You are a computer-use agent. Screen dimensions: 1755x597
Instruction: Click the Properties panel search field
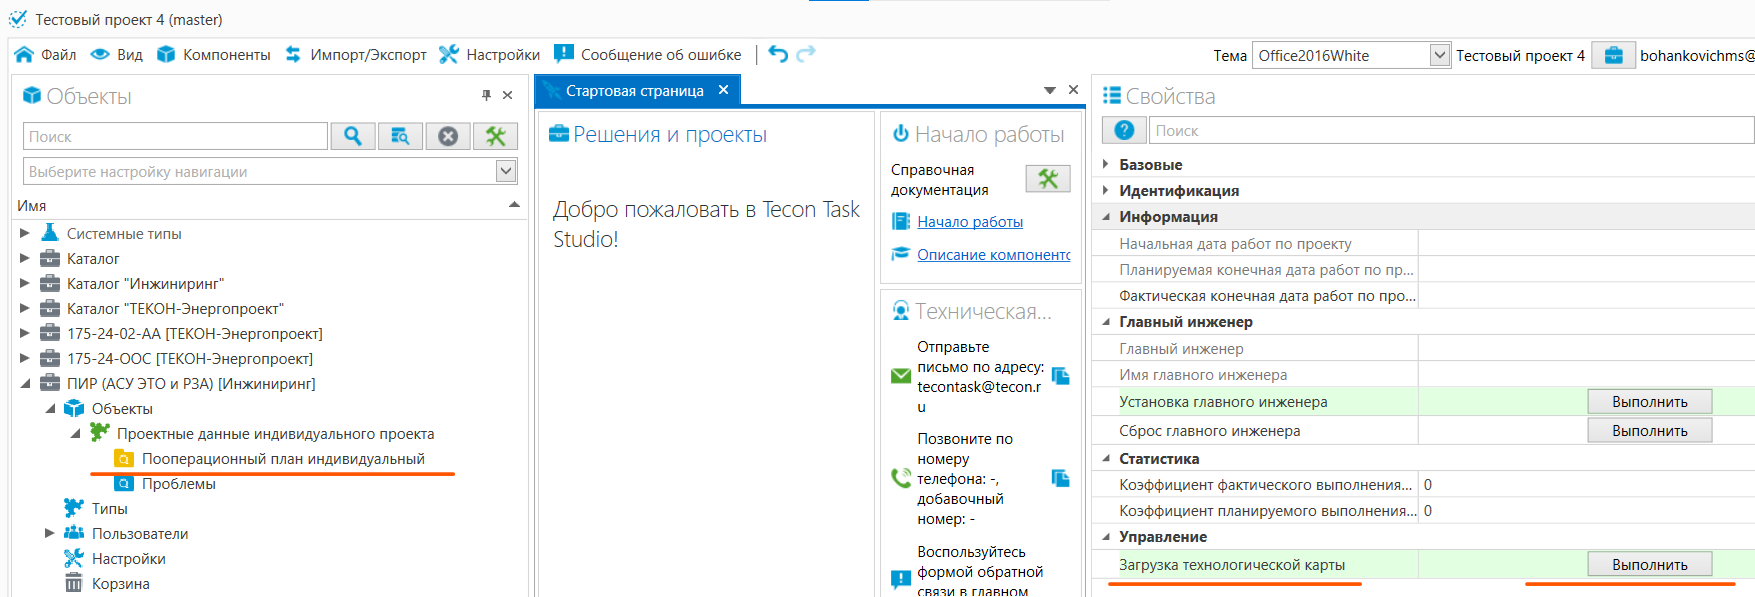pos(1450,130)
